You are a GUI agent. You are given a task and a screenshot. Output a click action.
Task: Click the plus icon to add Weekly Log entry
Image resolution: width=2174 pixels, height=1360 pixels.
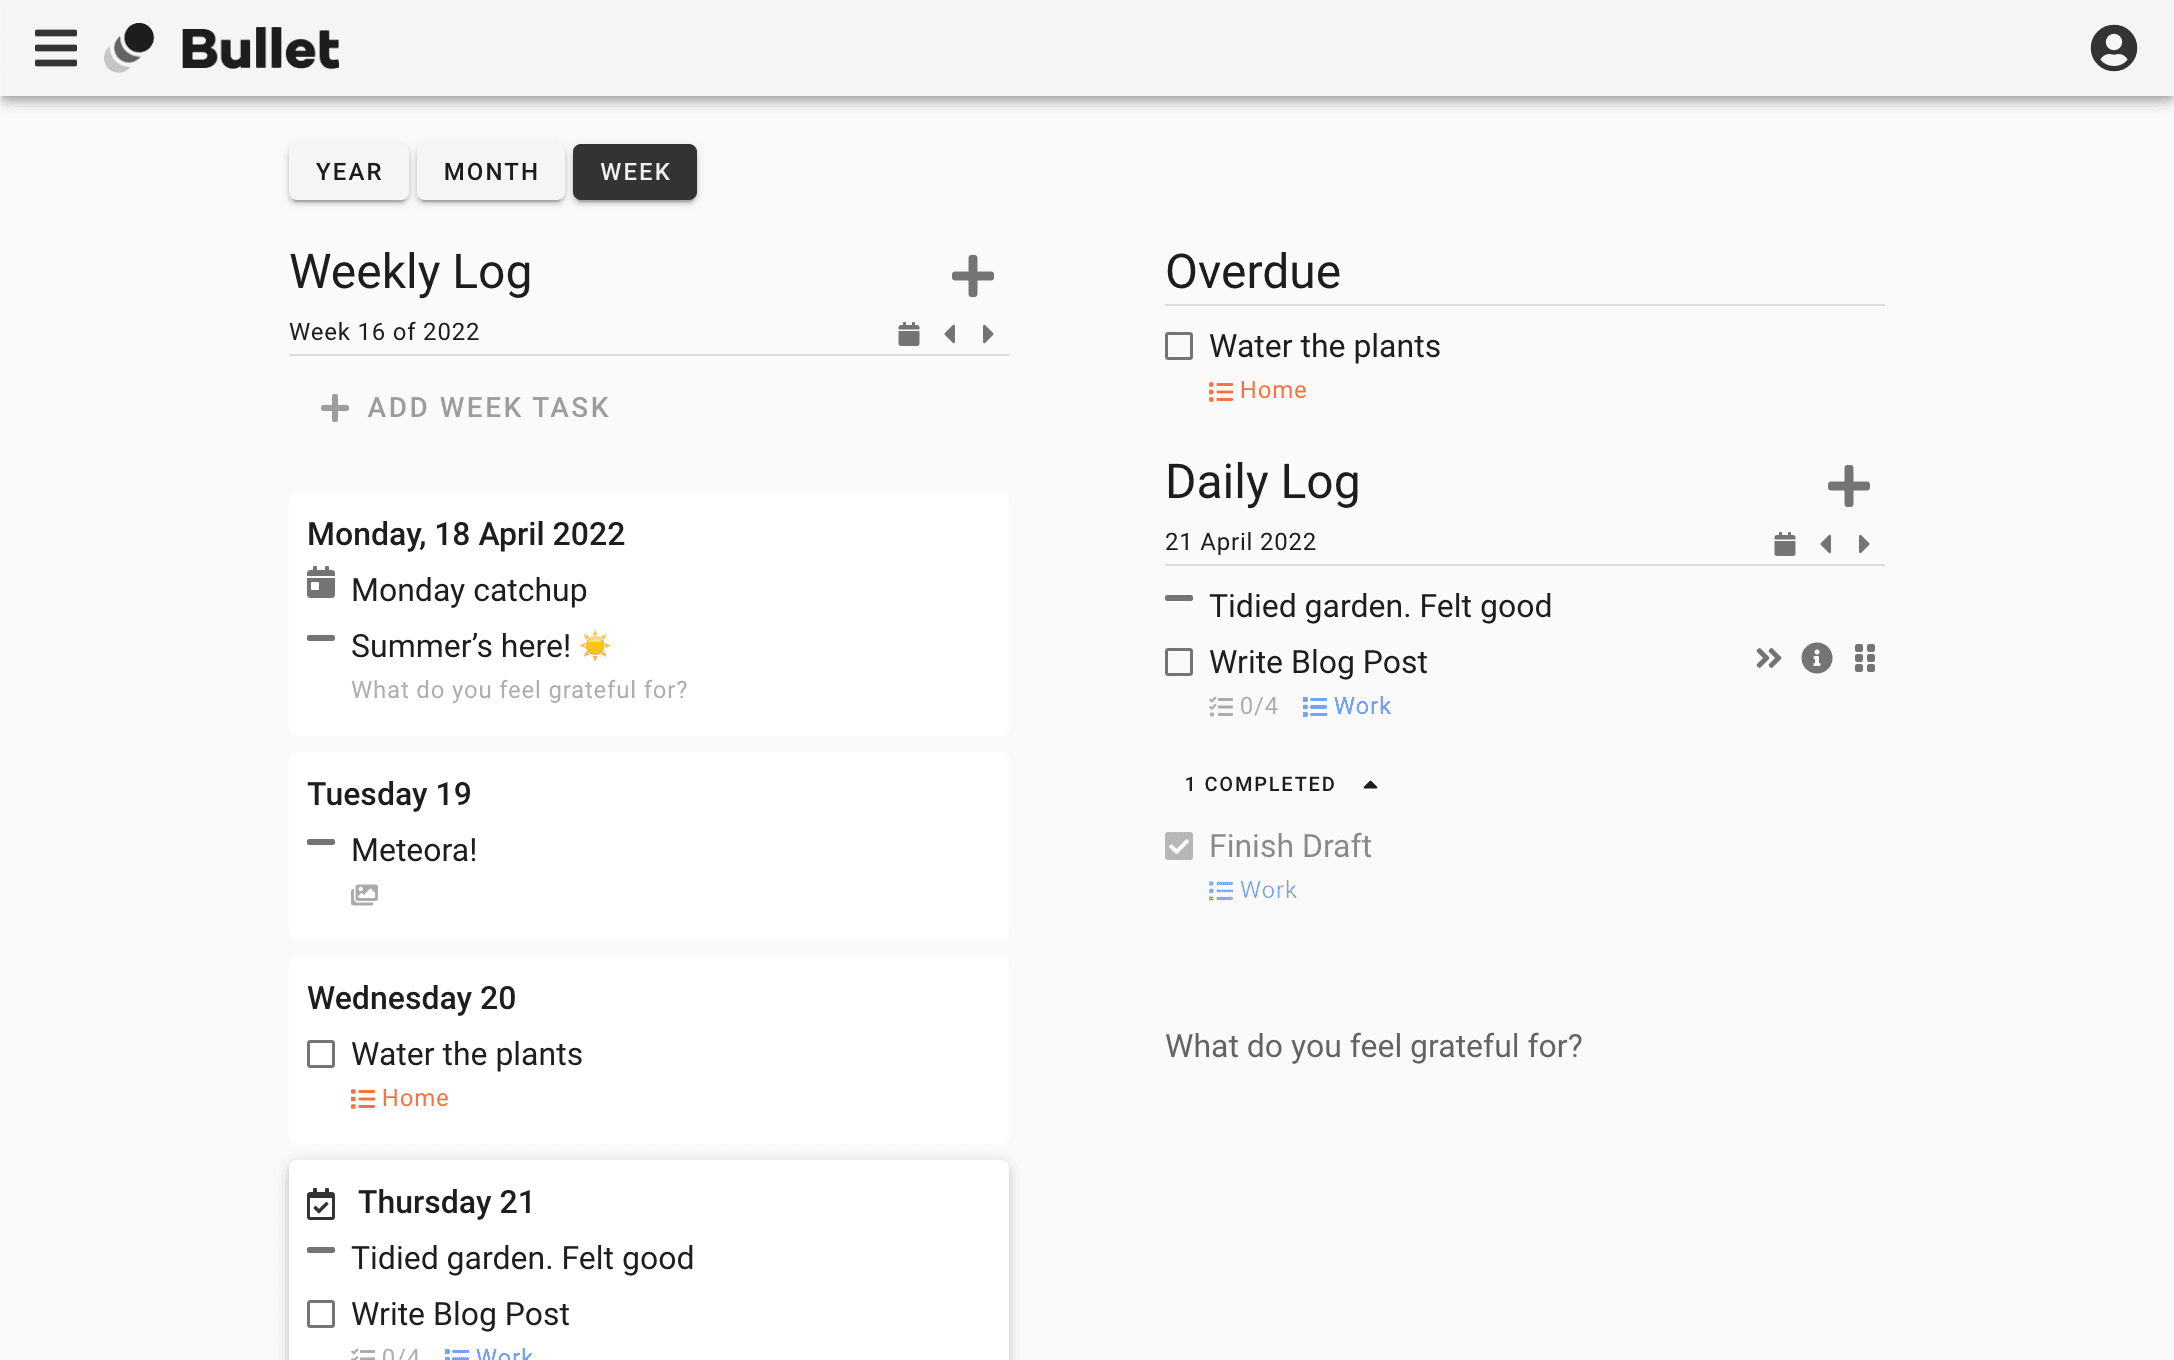coord(973,276)
